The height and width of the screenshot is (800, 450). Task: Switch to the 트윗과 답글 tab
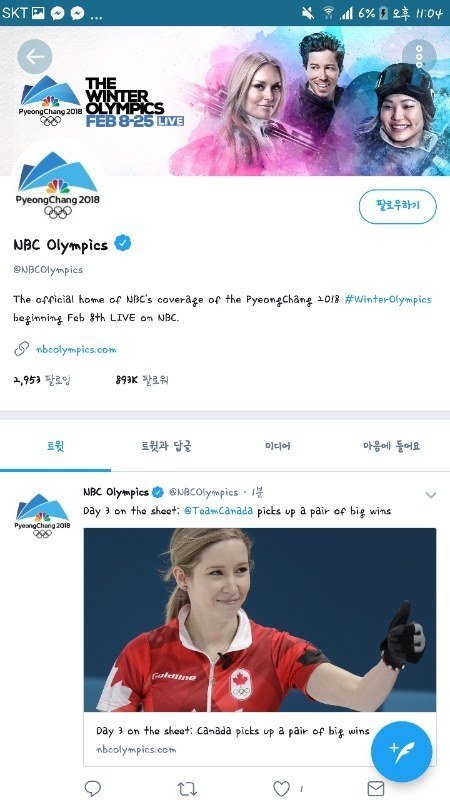(x=166, y=446)
